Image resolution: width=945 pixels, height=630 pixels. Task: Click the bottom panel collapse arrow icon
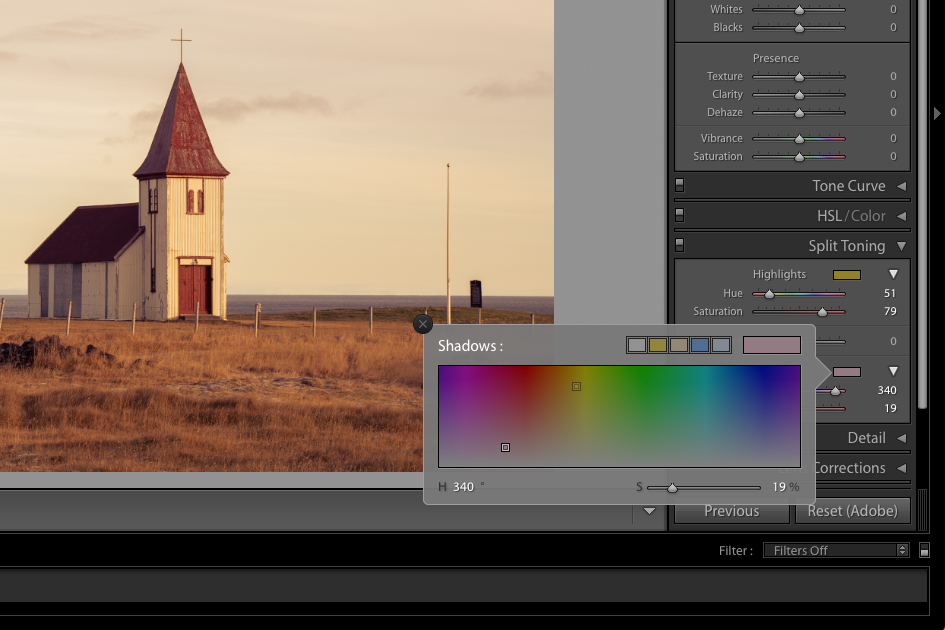(649, 511)
